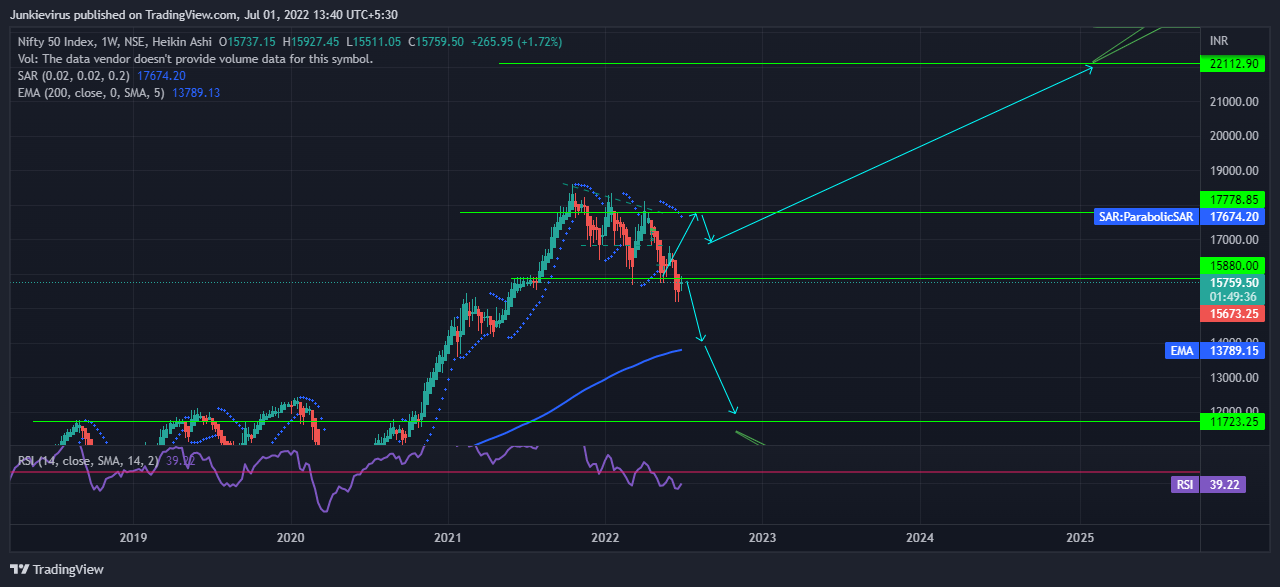The width and height of the screenshot is (1280, 587).
Task: Click the 21000.00 price axis tick
Action: (x=1232, y=102)
